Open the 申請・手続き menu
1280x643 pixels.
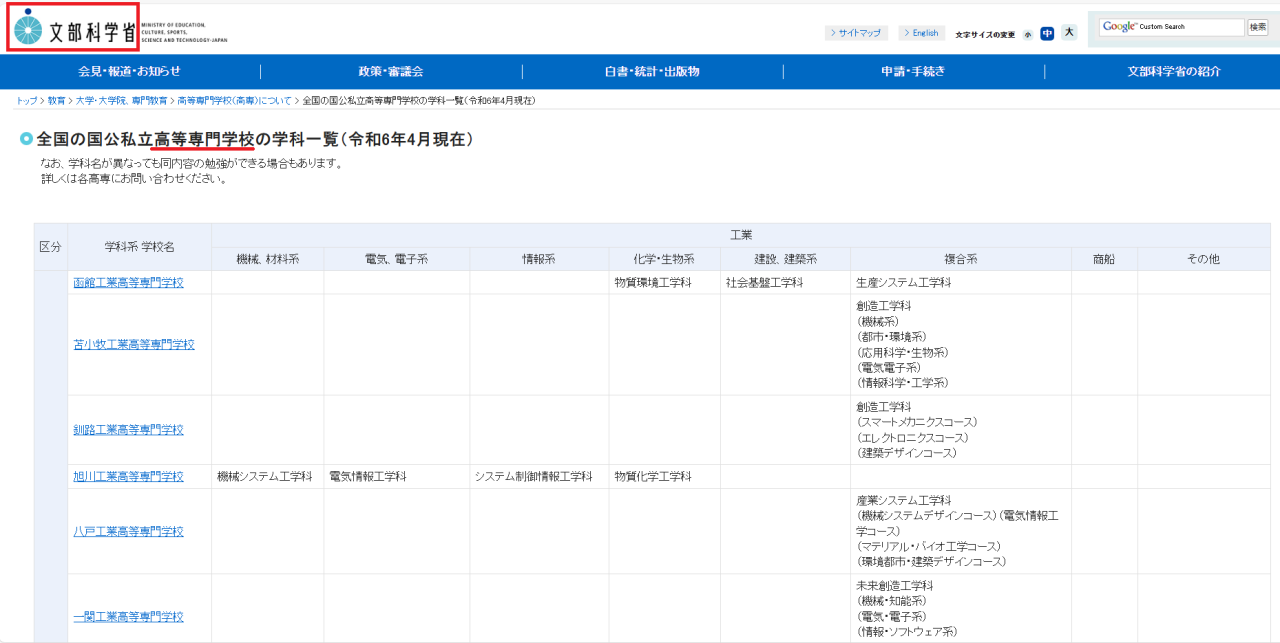click(913, 71)
